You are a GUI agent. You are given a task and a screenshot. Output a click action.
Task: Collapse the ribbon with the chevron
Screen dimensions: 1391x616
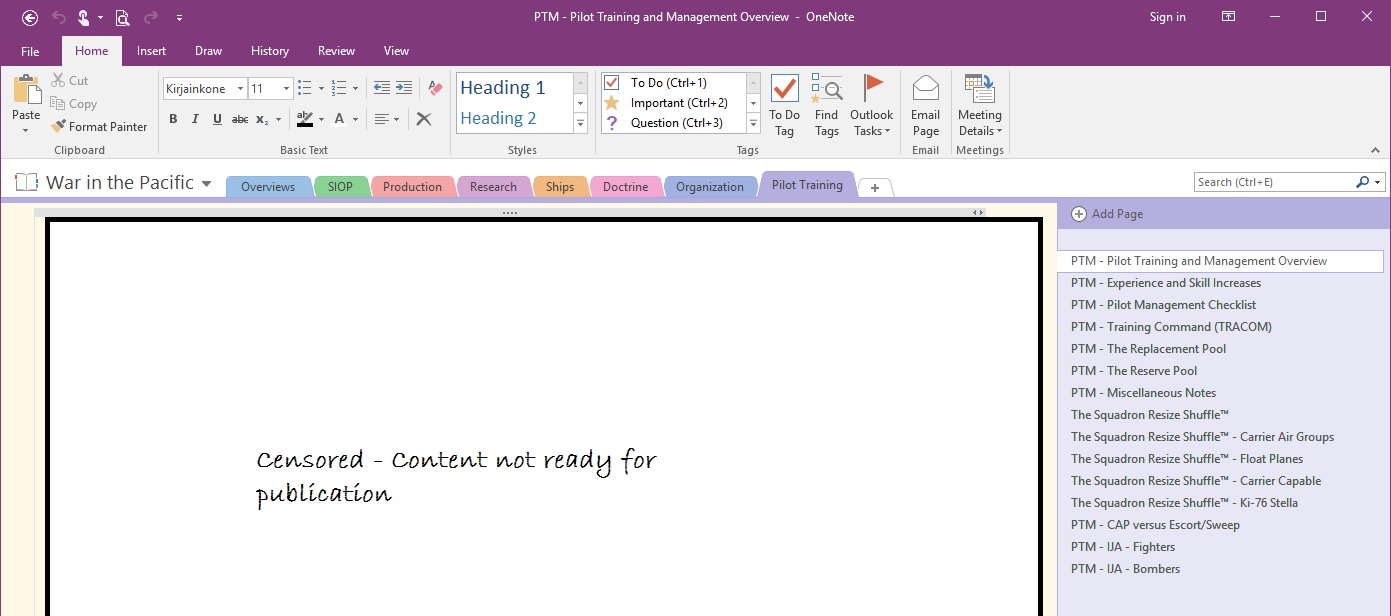tap(1376, 150)
